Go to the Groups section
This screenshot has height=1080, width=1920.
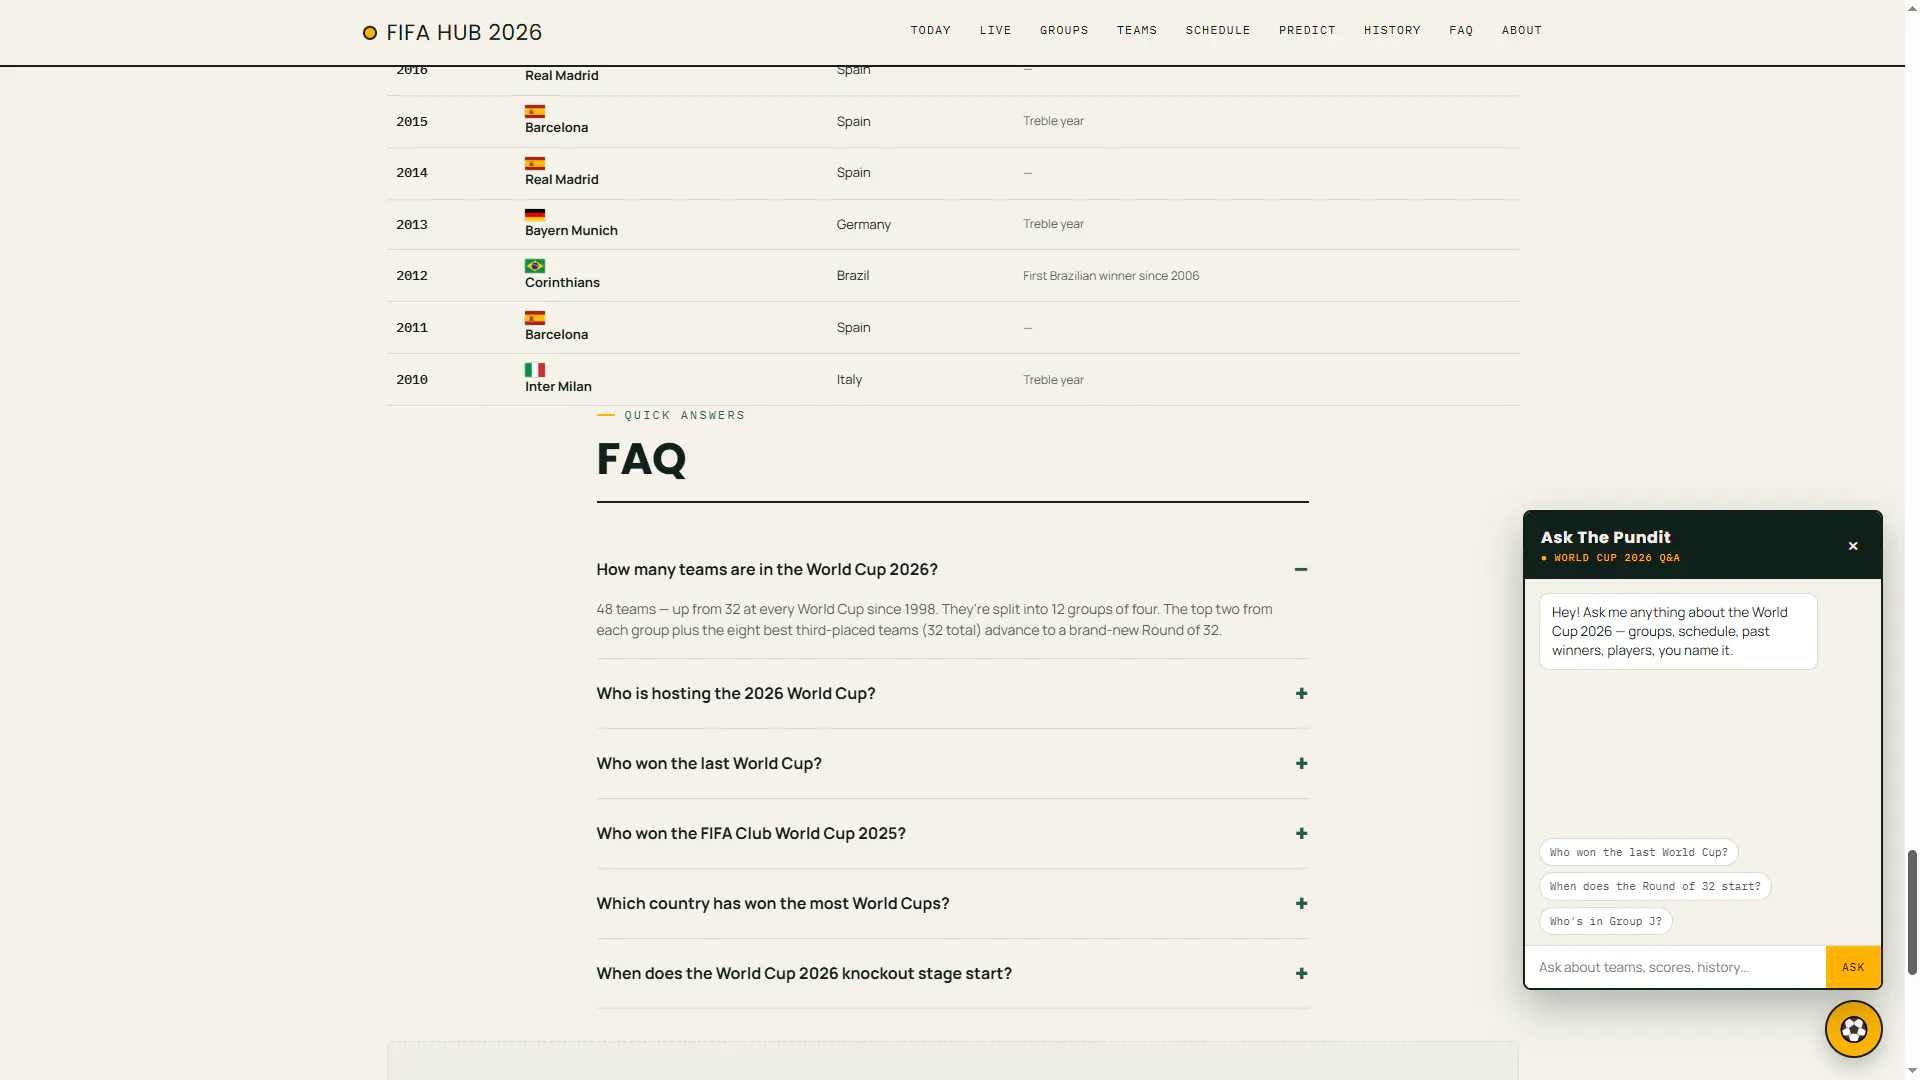coord(1064,30)
